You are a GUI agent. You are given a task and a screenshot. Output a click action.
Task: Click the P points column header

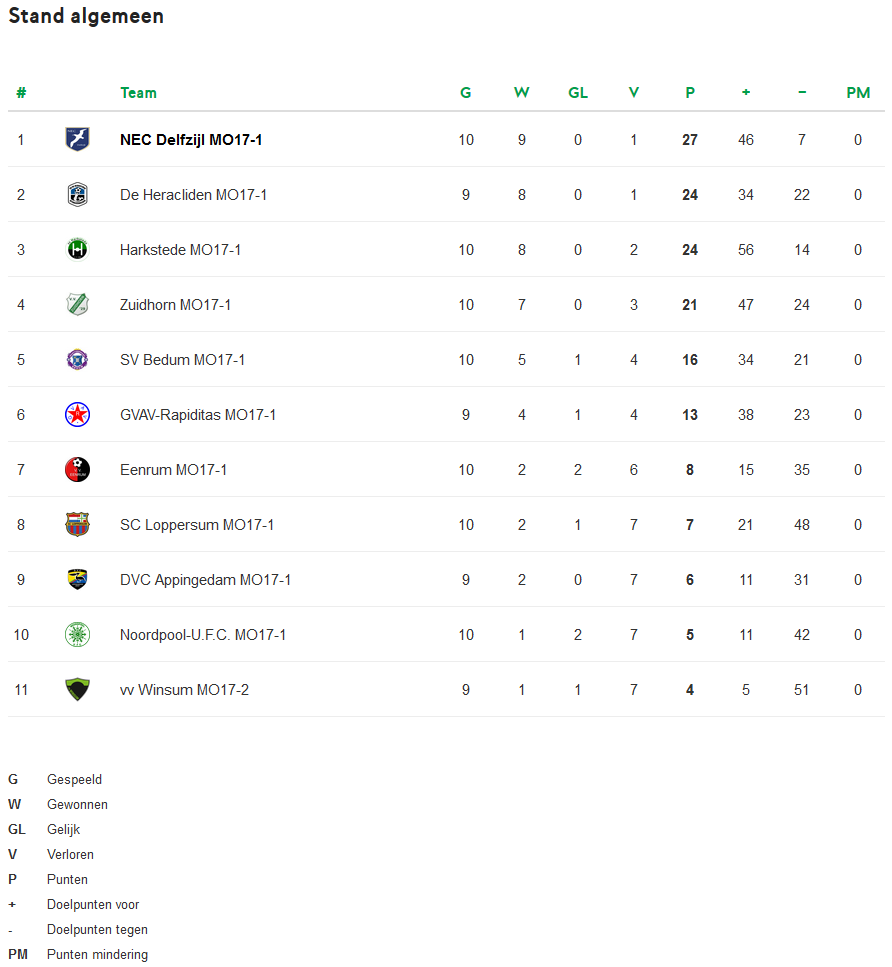(690, 93)
